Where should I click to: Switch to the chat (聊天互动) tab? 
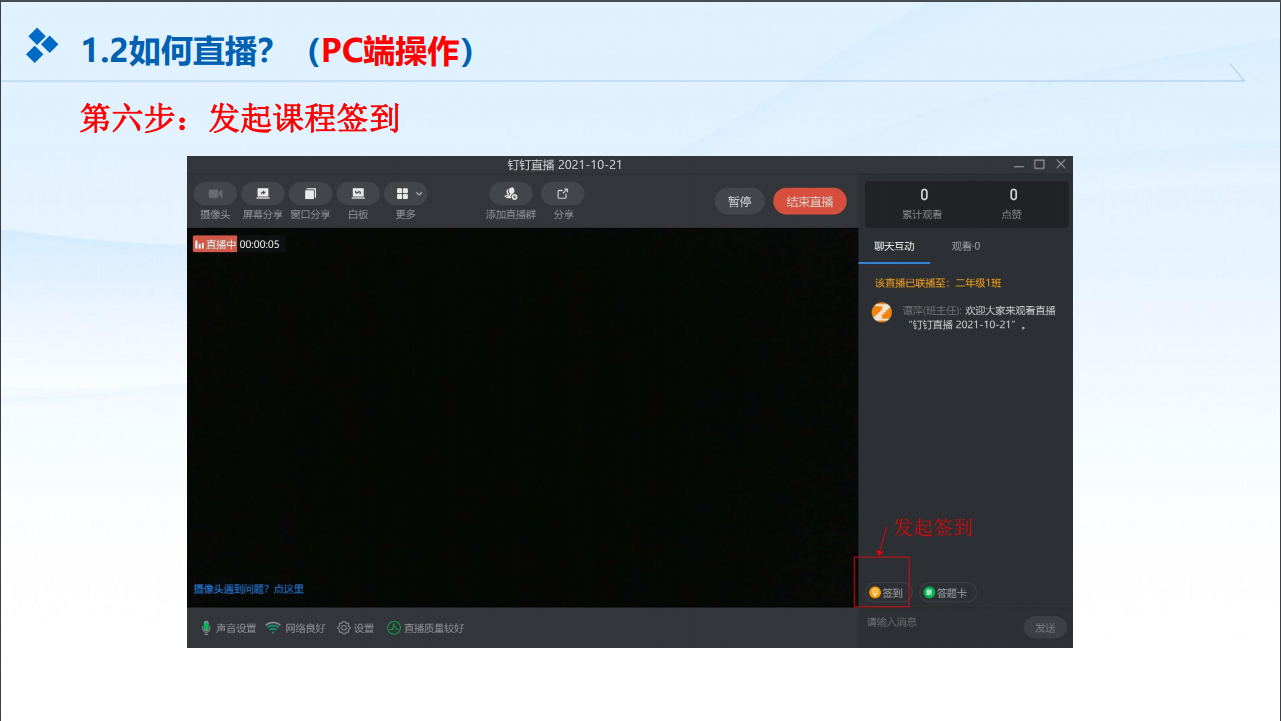click(x=894, y=246)
